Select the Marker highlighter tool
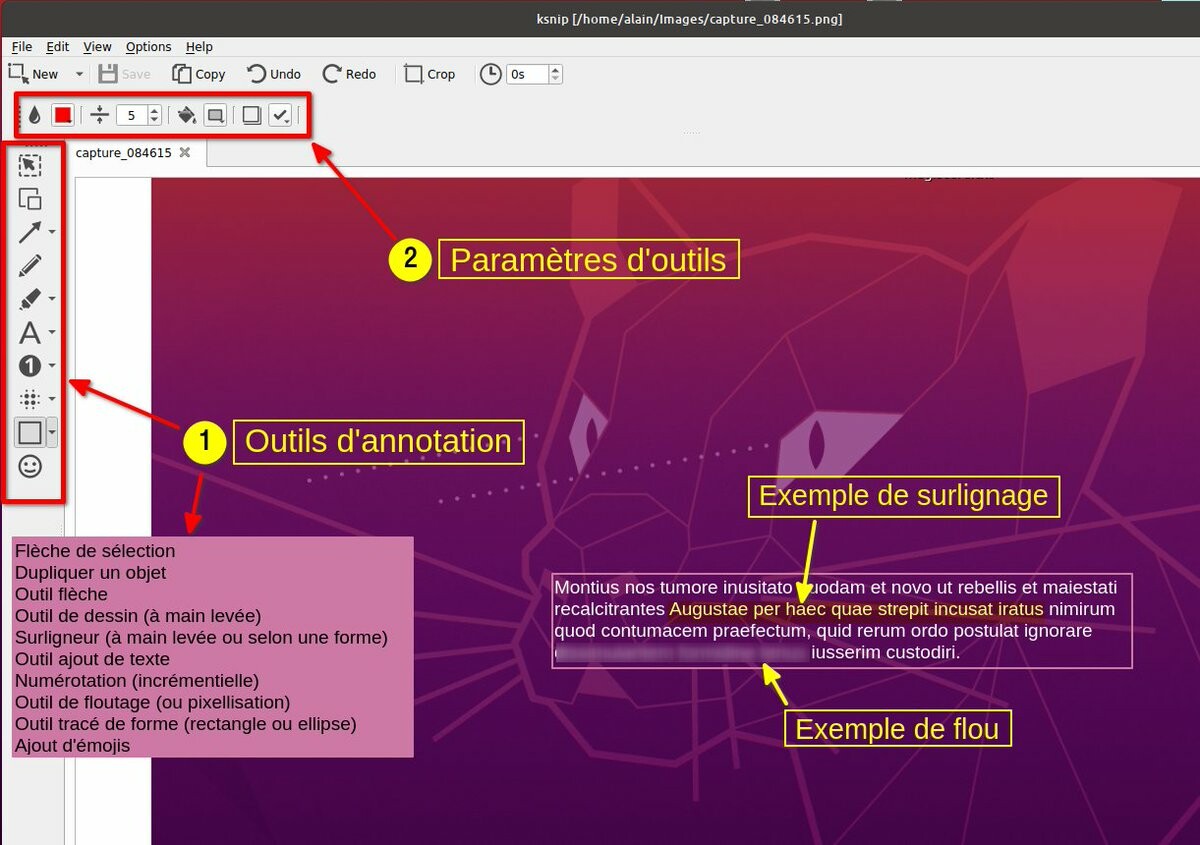Screen dimensions: 1200x845 click(x=30, y=298)
